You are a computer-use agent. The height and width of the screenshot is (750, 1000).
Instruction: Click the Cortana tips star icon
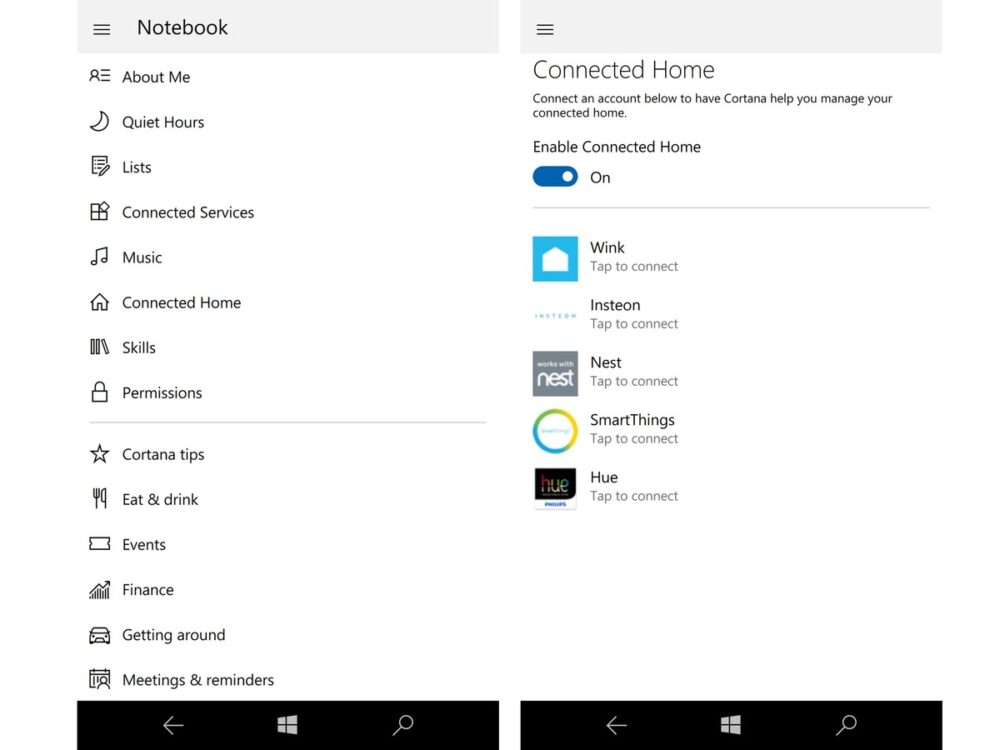[100, 454]
